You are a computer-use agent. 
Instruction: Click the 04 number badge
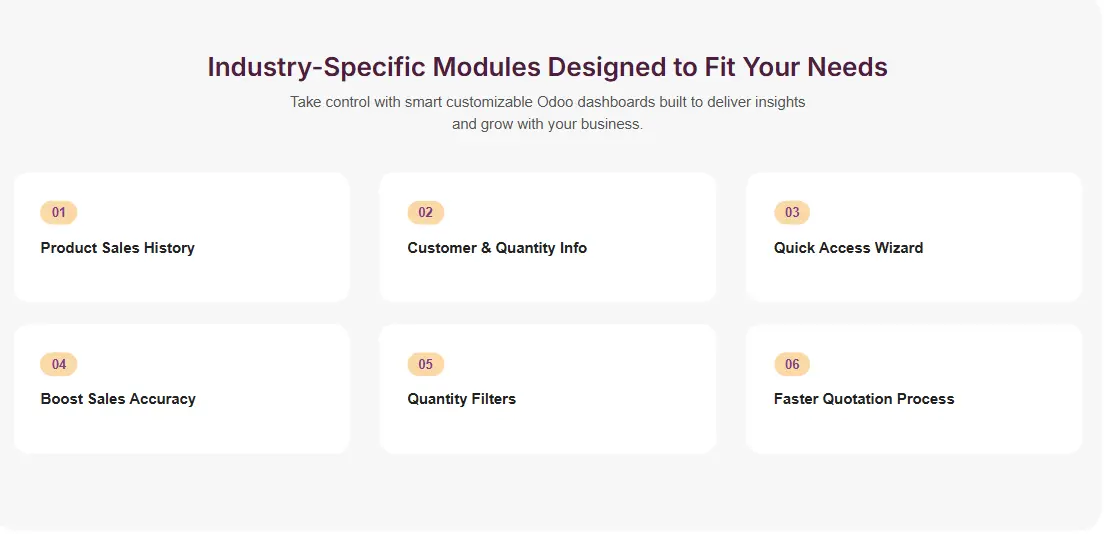[x=59, y=364]
